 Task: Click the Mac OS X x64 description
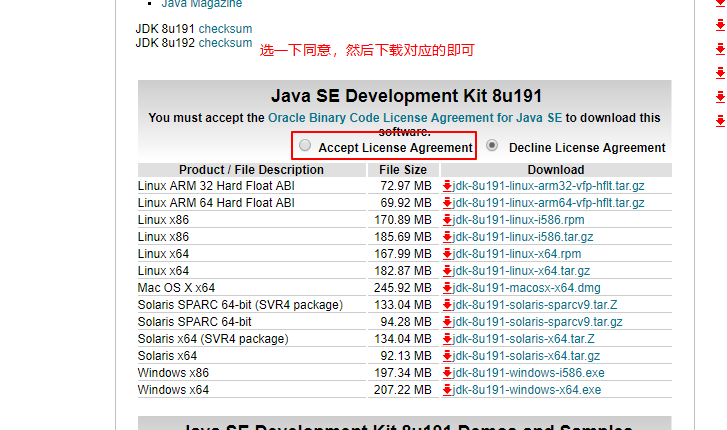[x=176, y=288]
